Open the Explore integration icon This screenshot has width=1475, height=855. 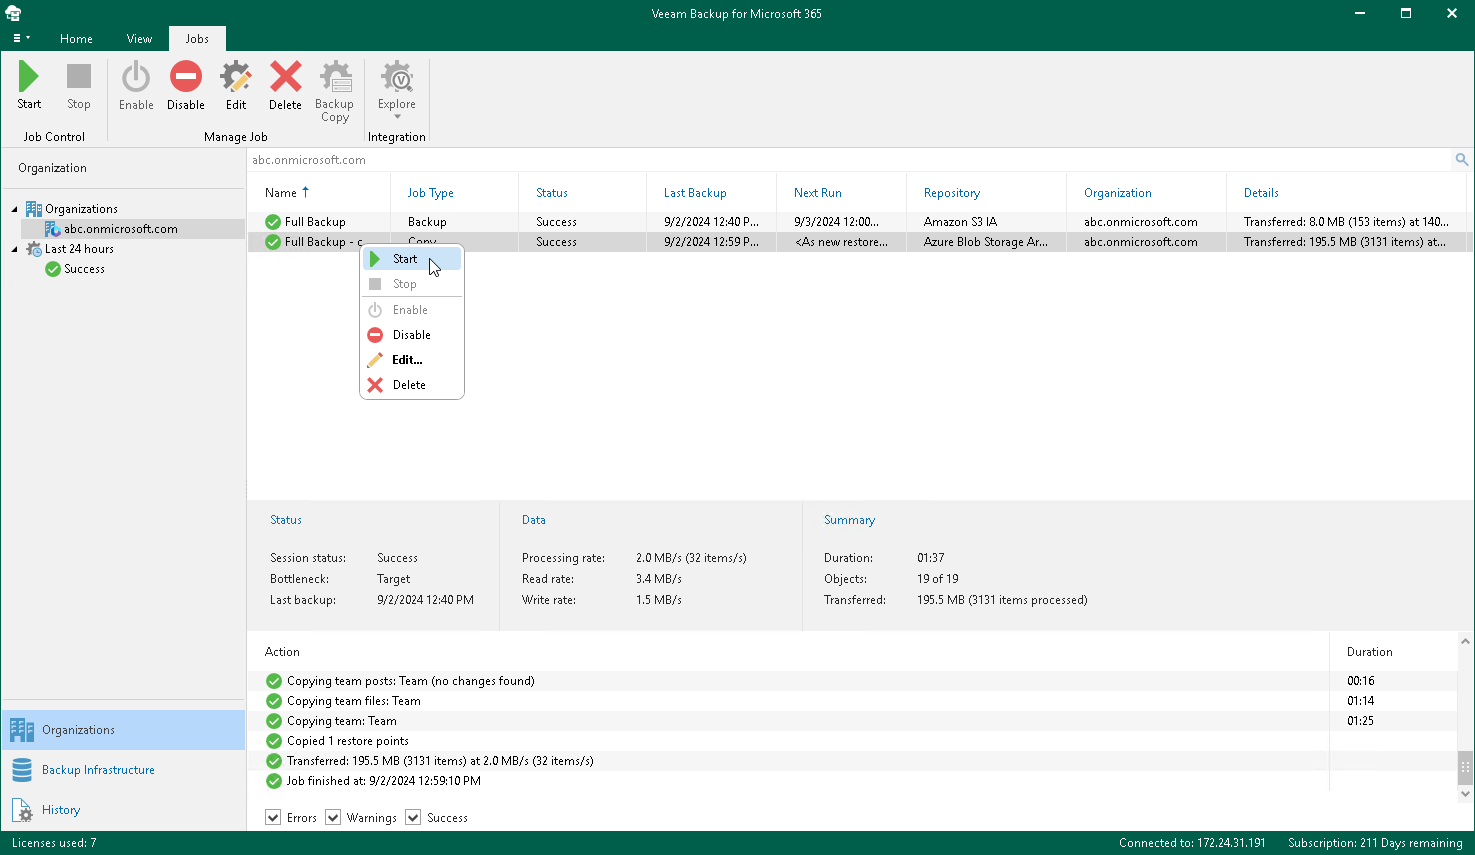[x=396, y=78]
